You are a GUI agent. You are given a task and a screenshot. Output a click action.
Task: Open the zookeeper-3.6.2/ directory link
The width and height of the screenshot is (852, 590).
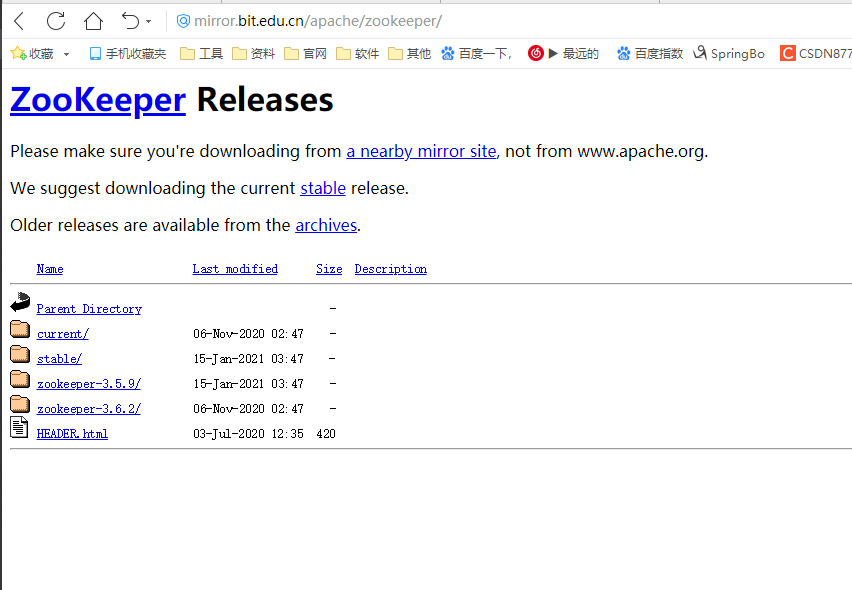[x=89, y=409]
